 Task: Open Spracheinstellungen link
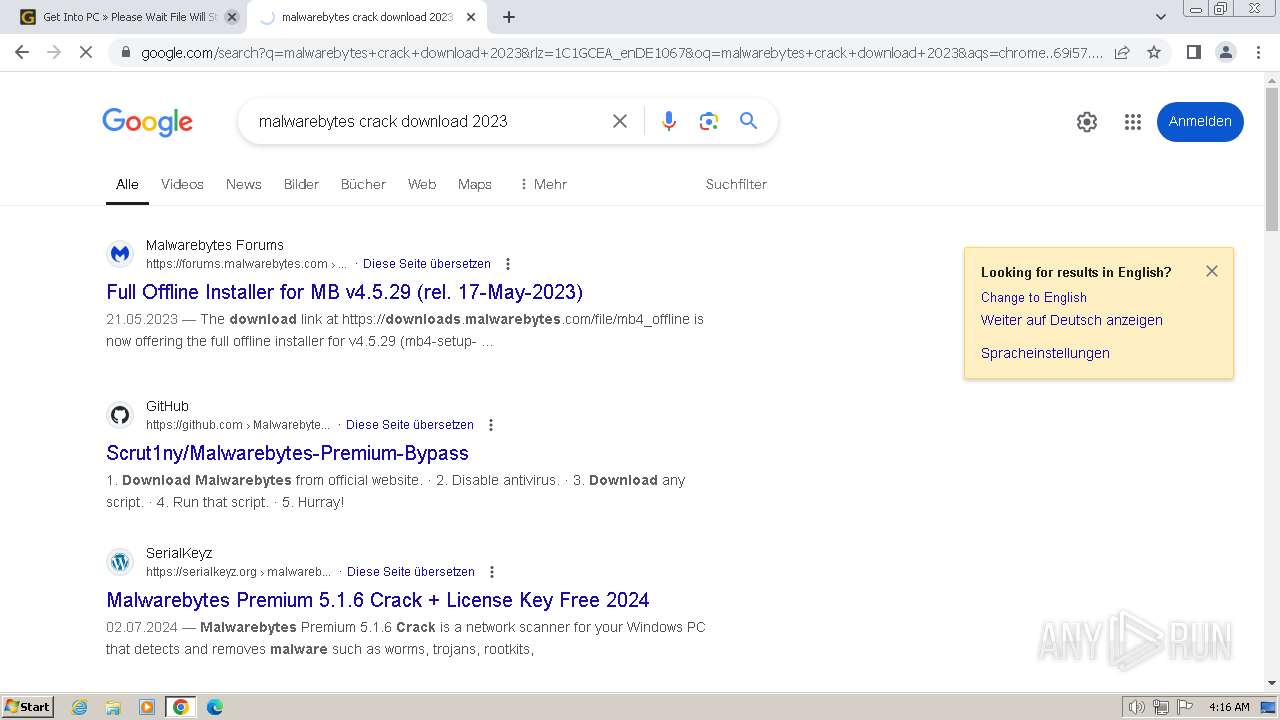1045,353
